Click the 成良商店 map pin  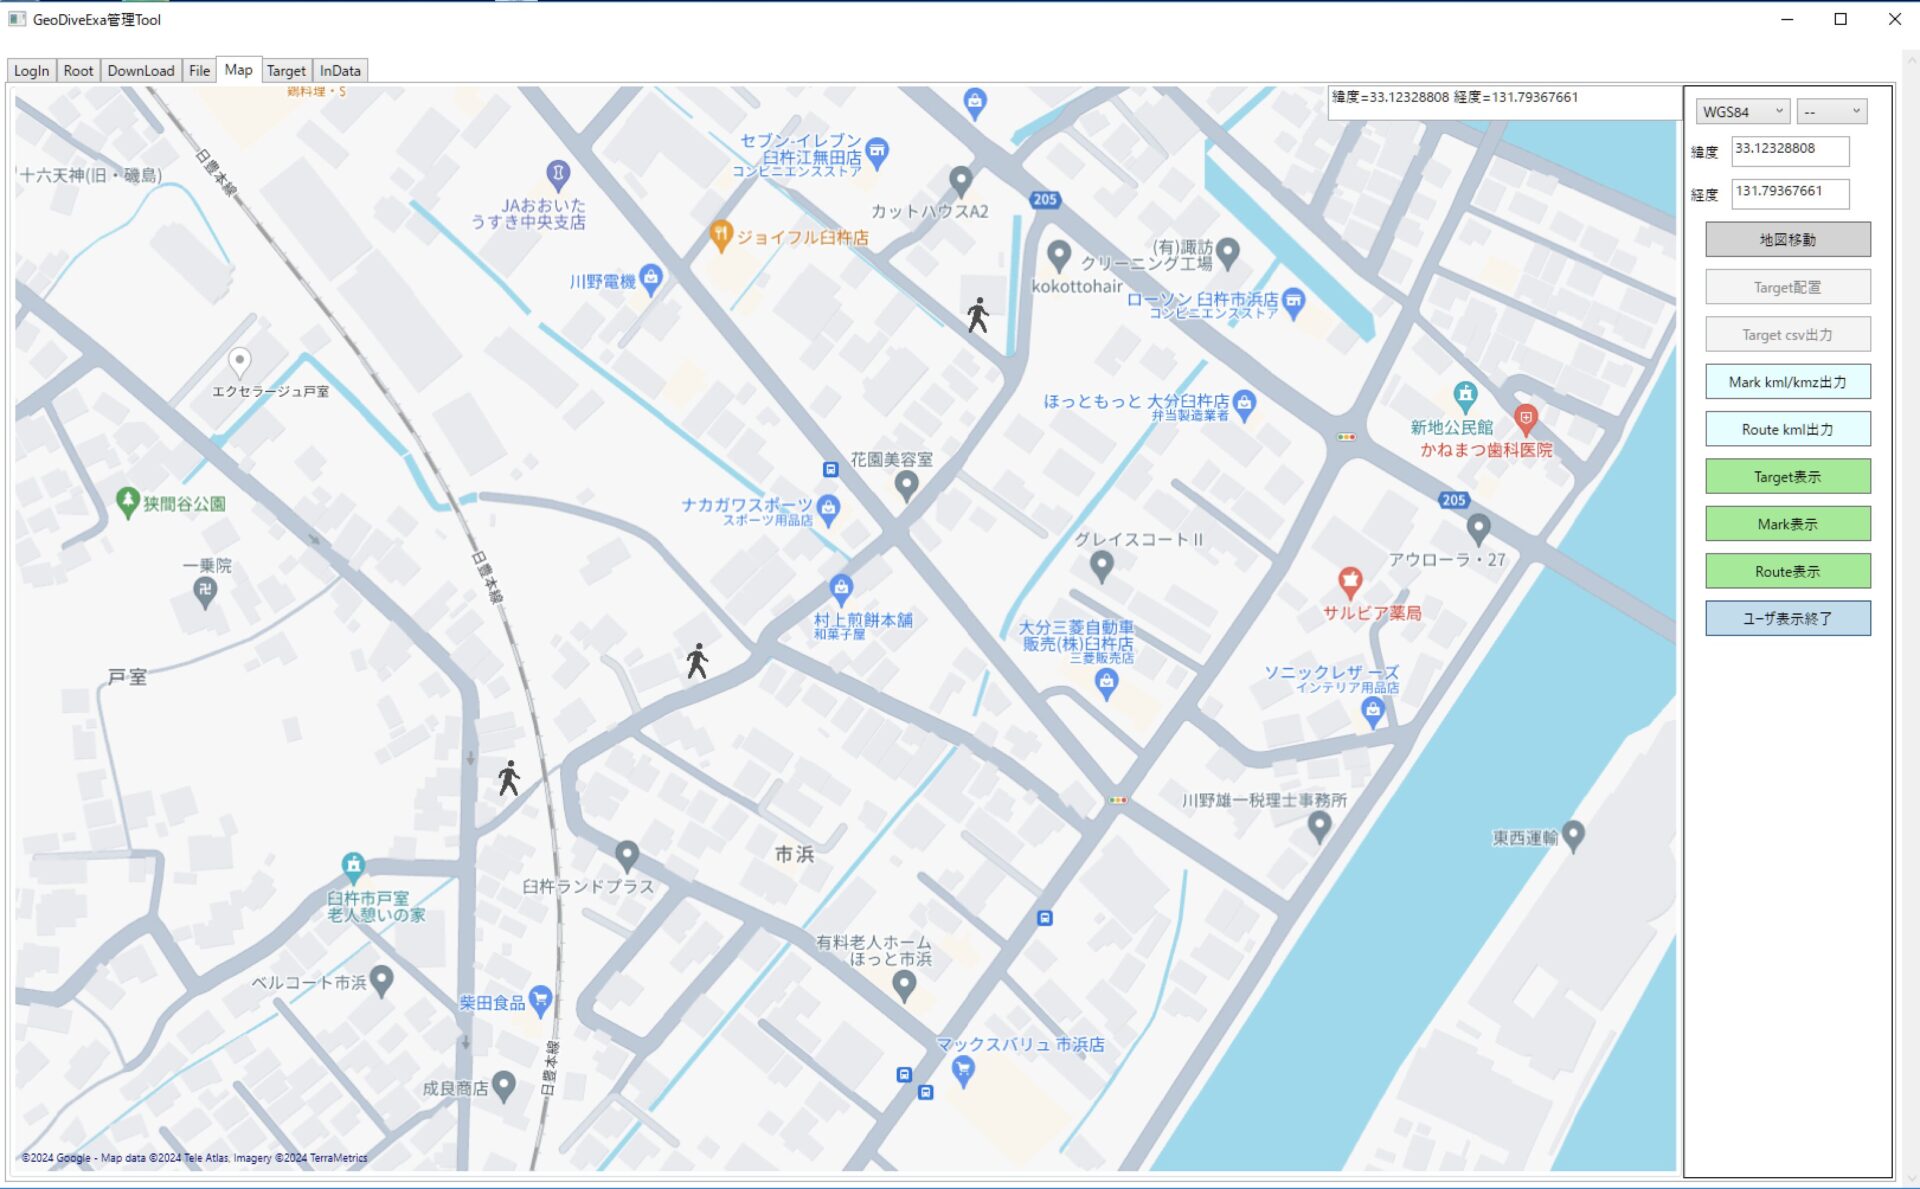click(x=504, y=1086)
